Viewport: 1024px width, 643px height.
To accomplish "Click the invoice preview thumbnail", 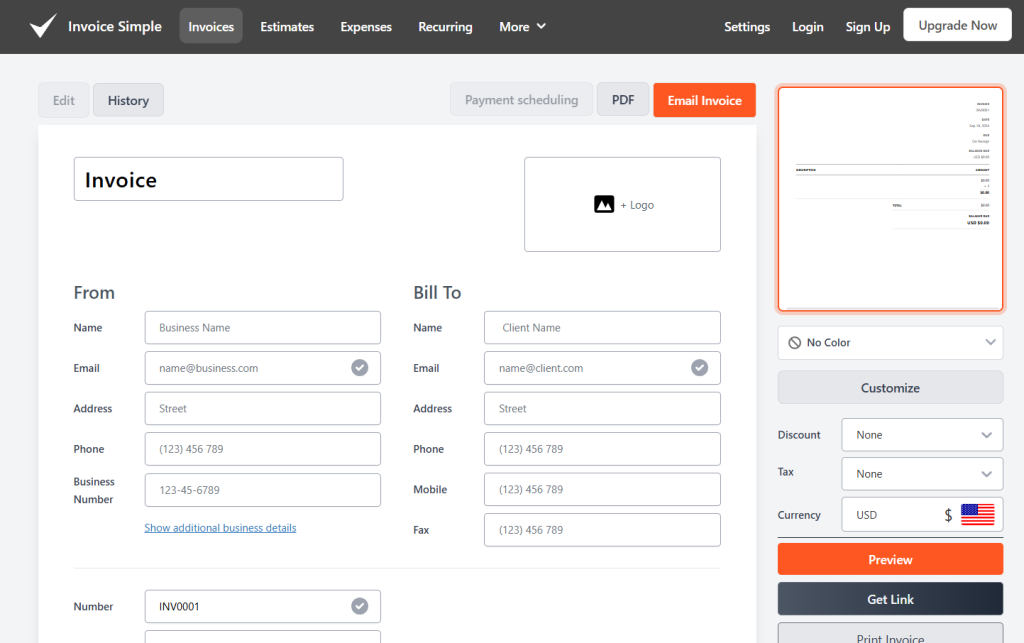I will [x=890, y=198].
